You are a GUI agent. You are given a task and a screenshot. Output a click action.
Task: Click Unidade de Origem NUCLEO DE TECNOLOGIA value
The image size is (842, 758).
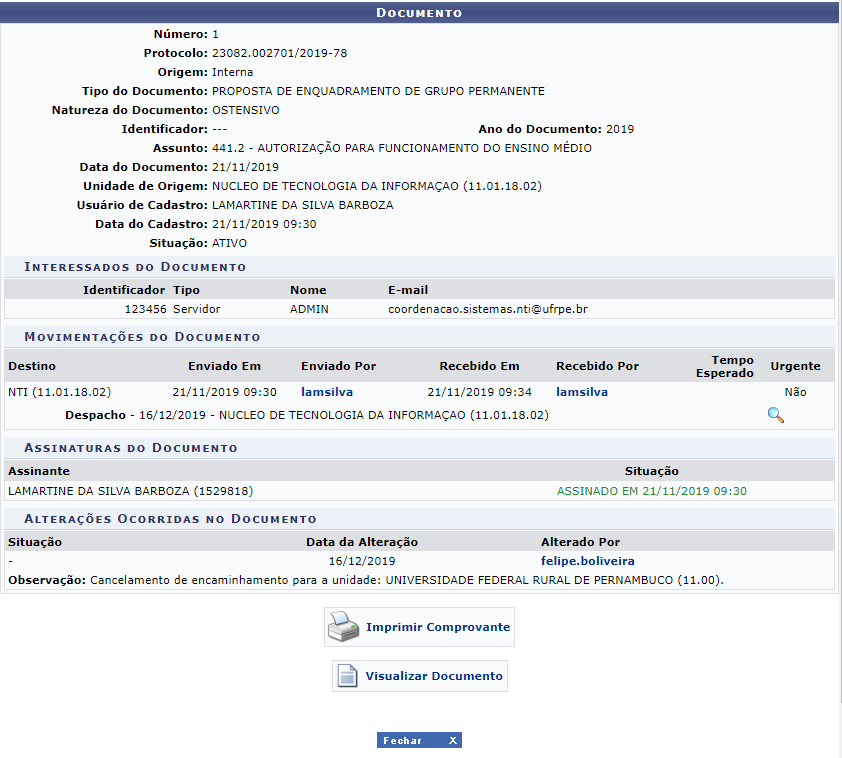click(377, 186)
